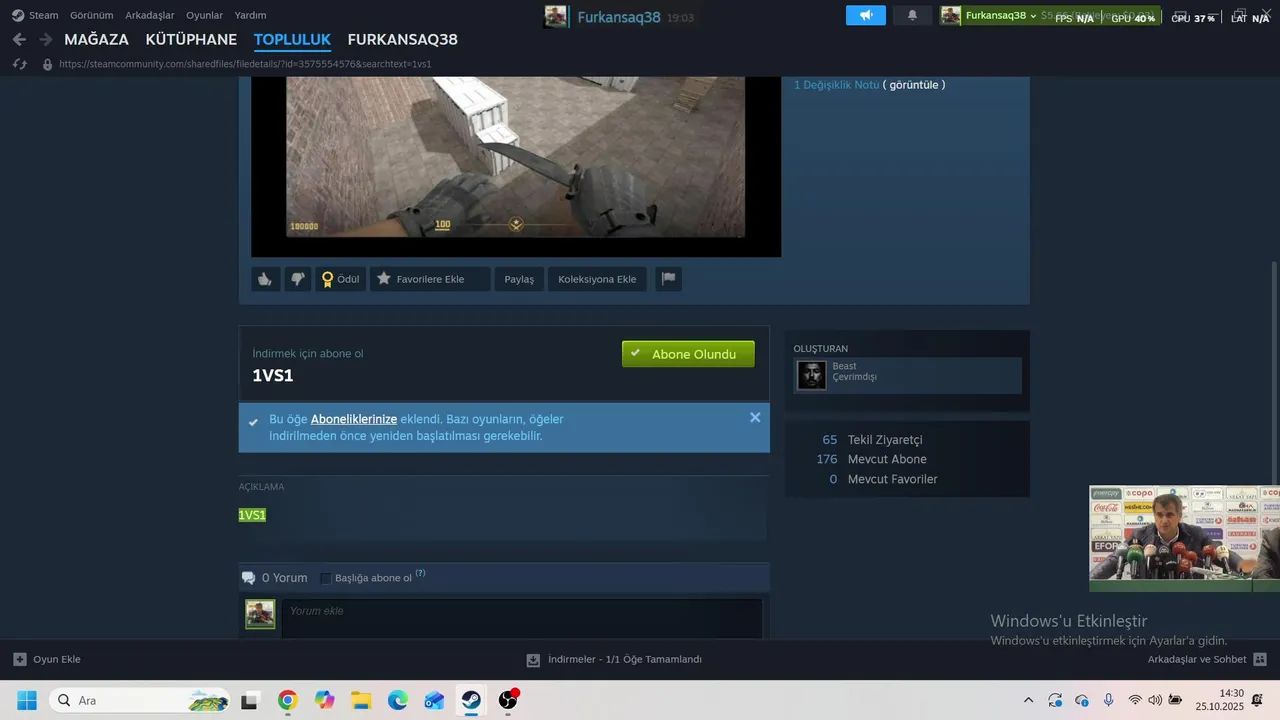Switch to the TOPLULUK tab
1280x720 pixels.
pos(292,40)
